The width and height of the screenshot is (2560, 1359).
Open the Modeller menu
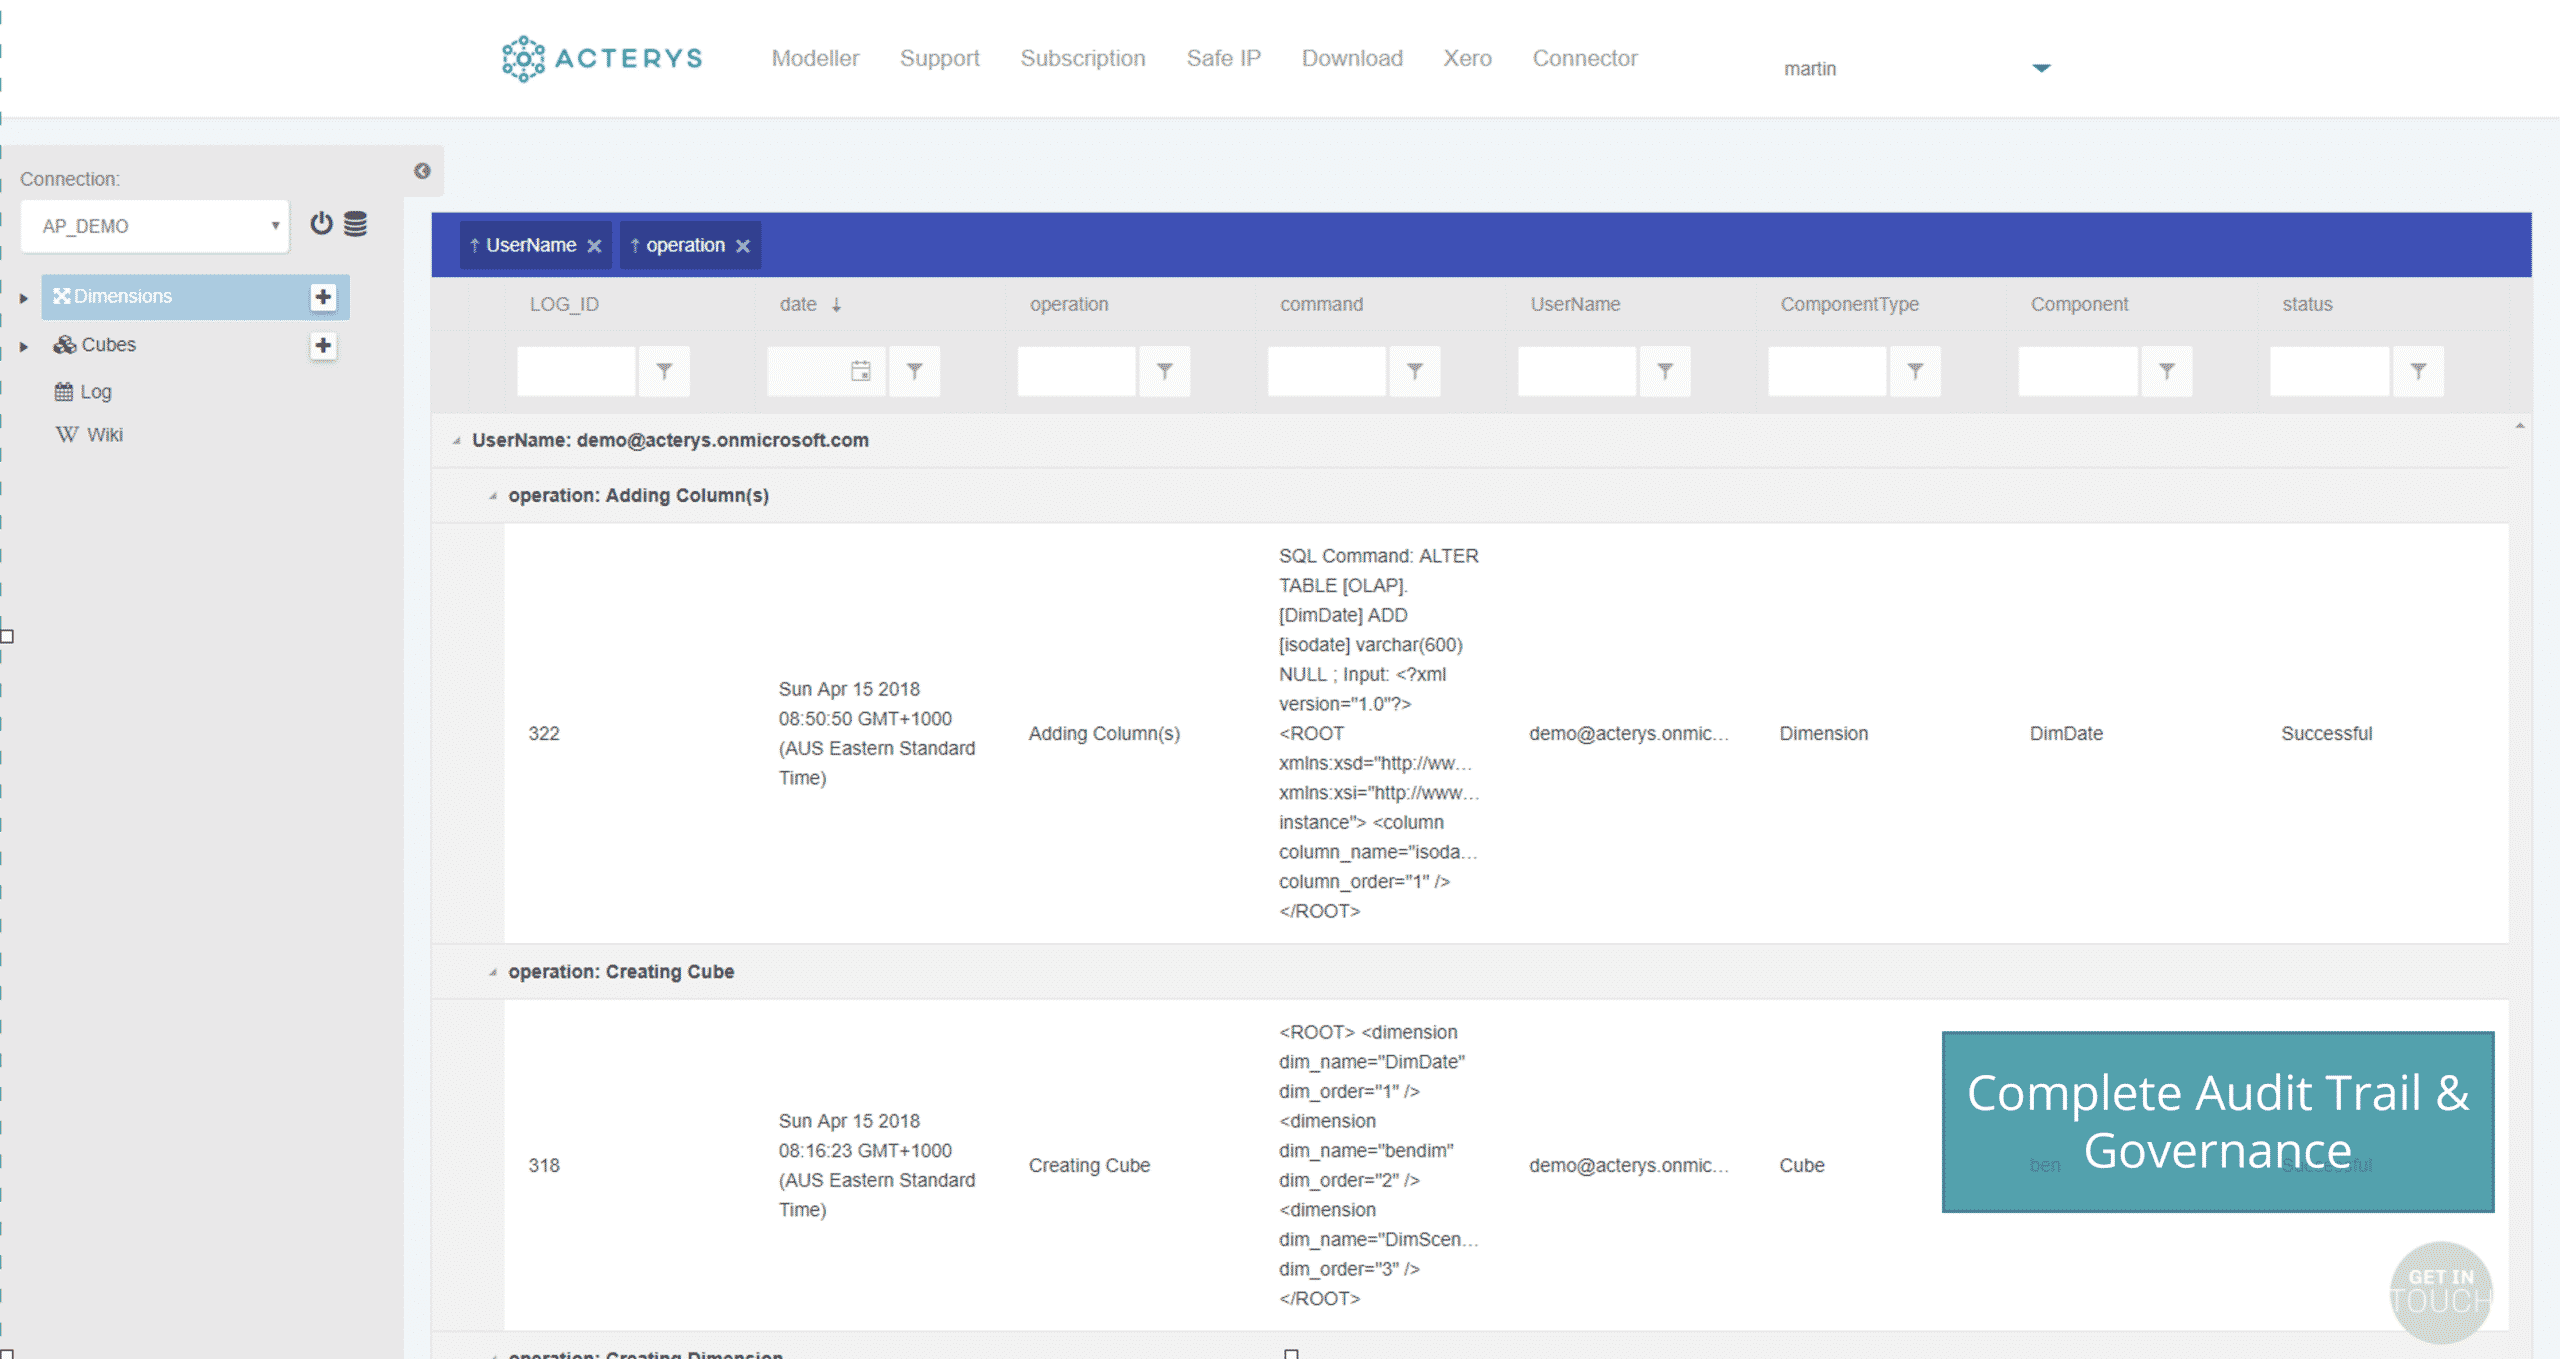(815, 58)
